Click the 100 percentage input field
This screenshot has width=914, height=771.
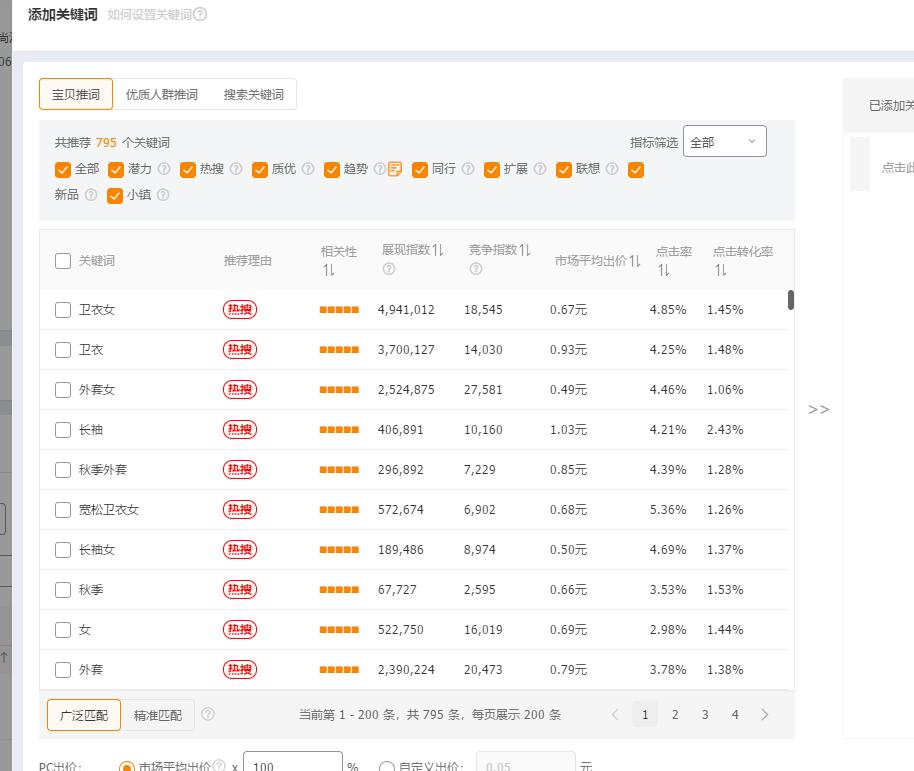coord(291,763)
